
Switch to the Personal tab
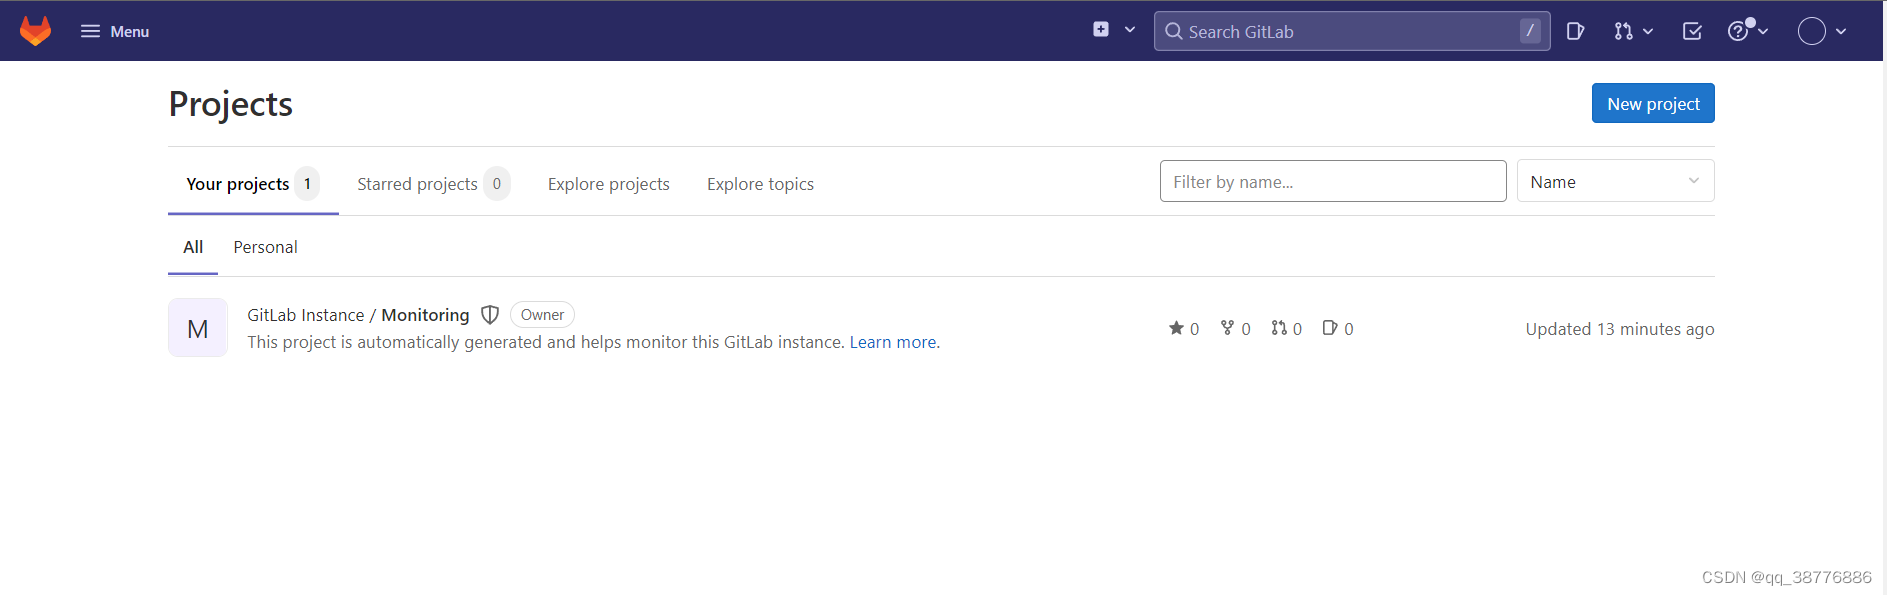pos(265,247)
